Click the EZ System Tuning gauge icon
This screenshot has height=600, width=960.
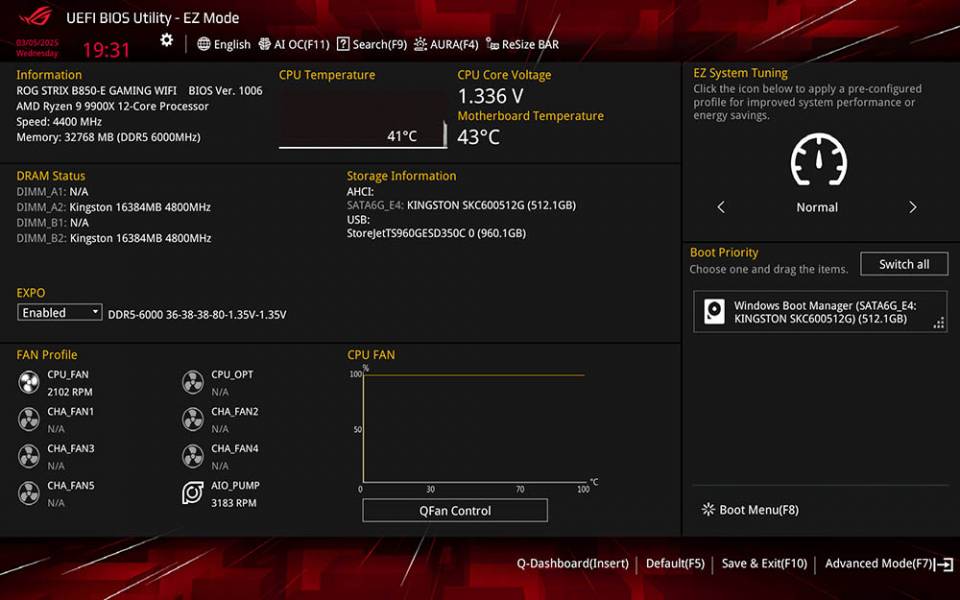click(x=819, y=160)
